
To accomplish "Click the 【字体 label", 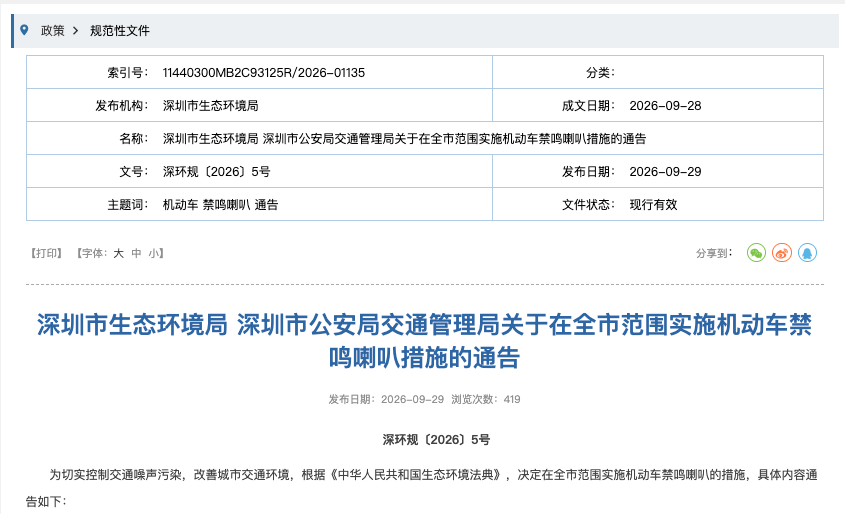I will point(92,253).
